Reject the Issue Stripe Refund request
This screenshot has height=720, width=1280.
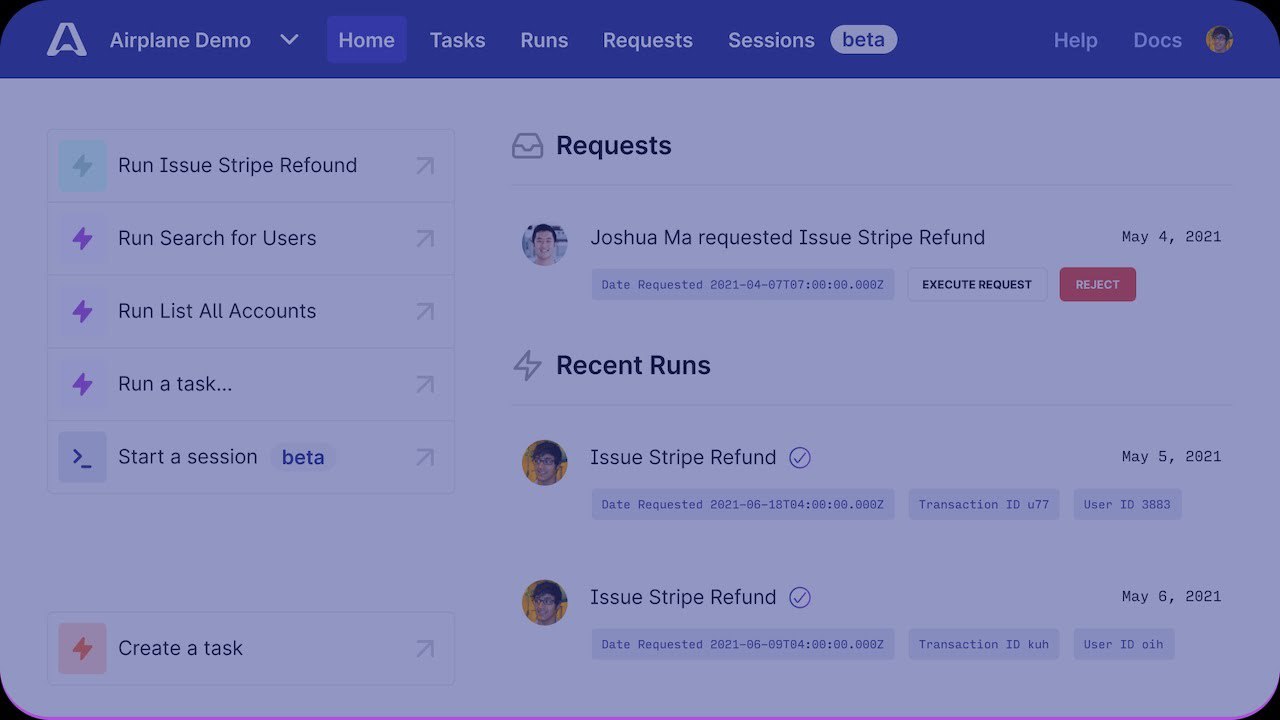point(1097,285)
